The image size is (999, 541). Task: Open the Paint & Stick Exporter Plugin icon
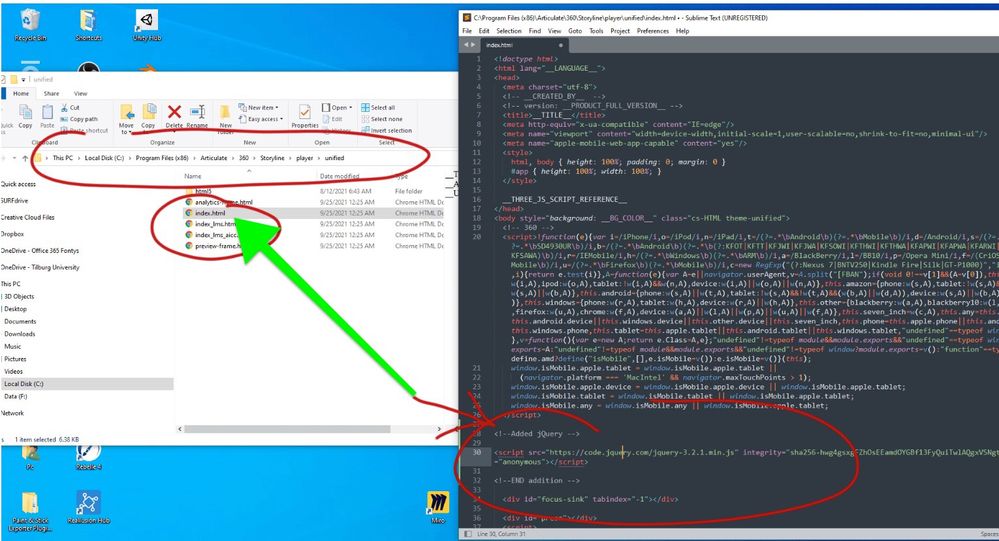(x=30, y=512)
